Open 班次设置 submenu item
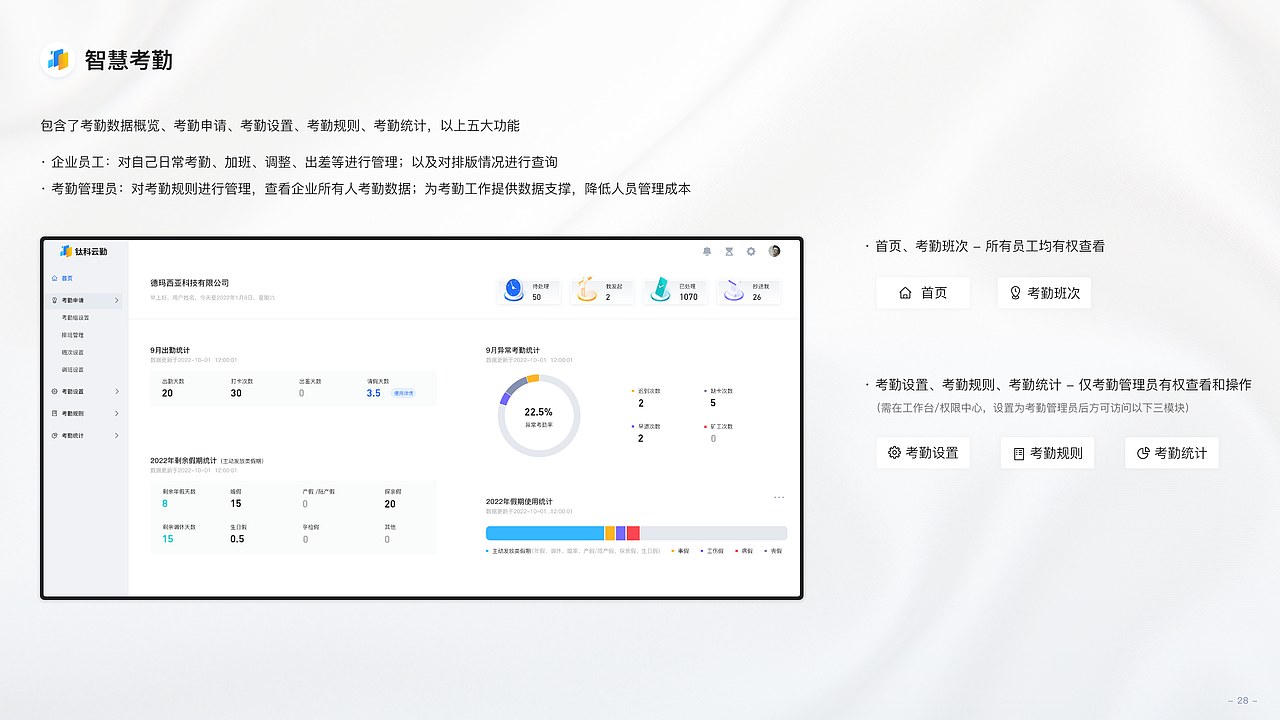The width and height of the screenshot is (1280, 720). pyautogui.click(x=72, y=352)
